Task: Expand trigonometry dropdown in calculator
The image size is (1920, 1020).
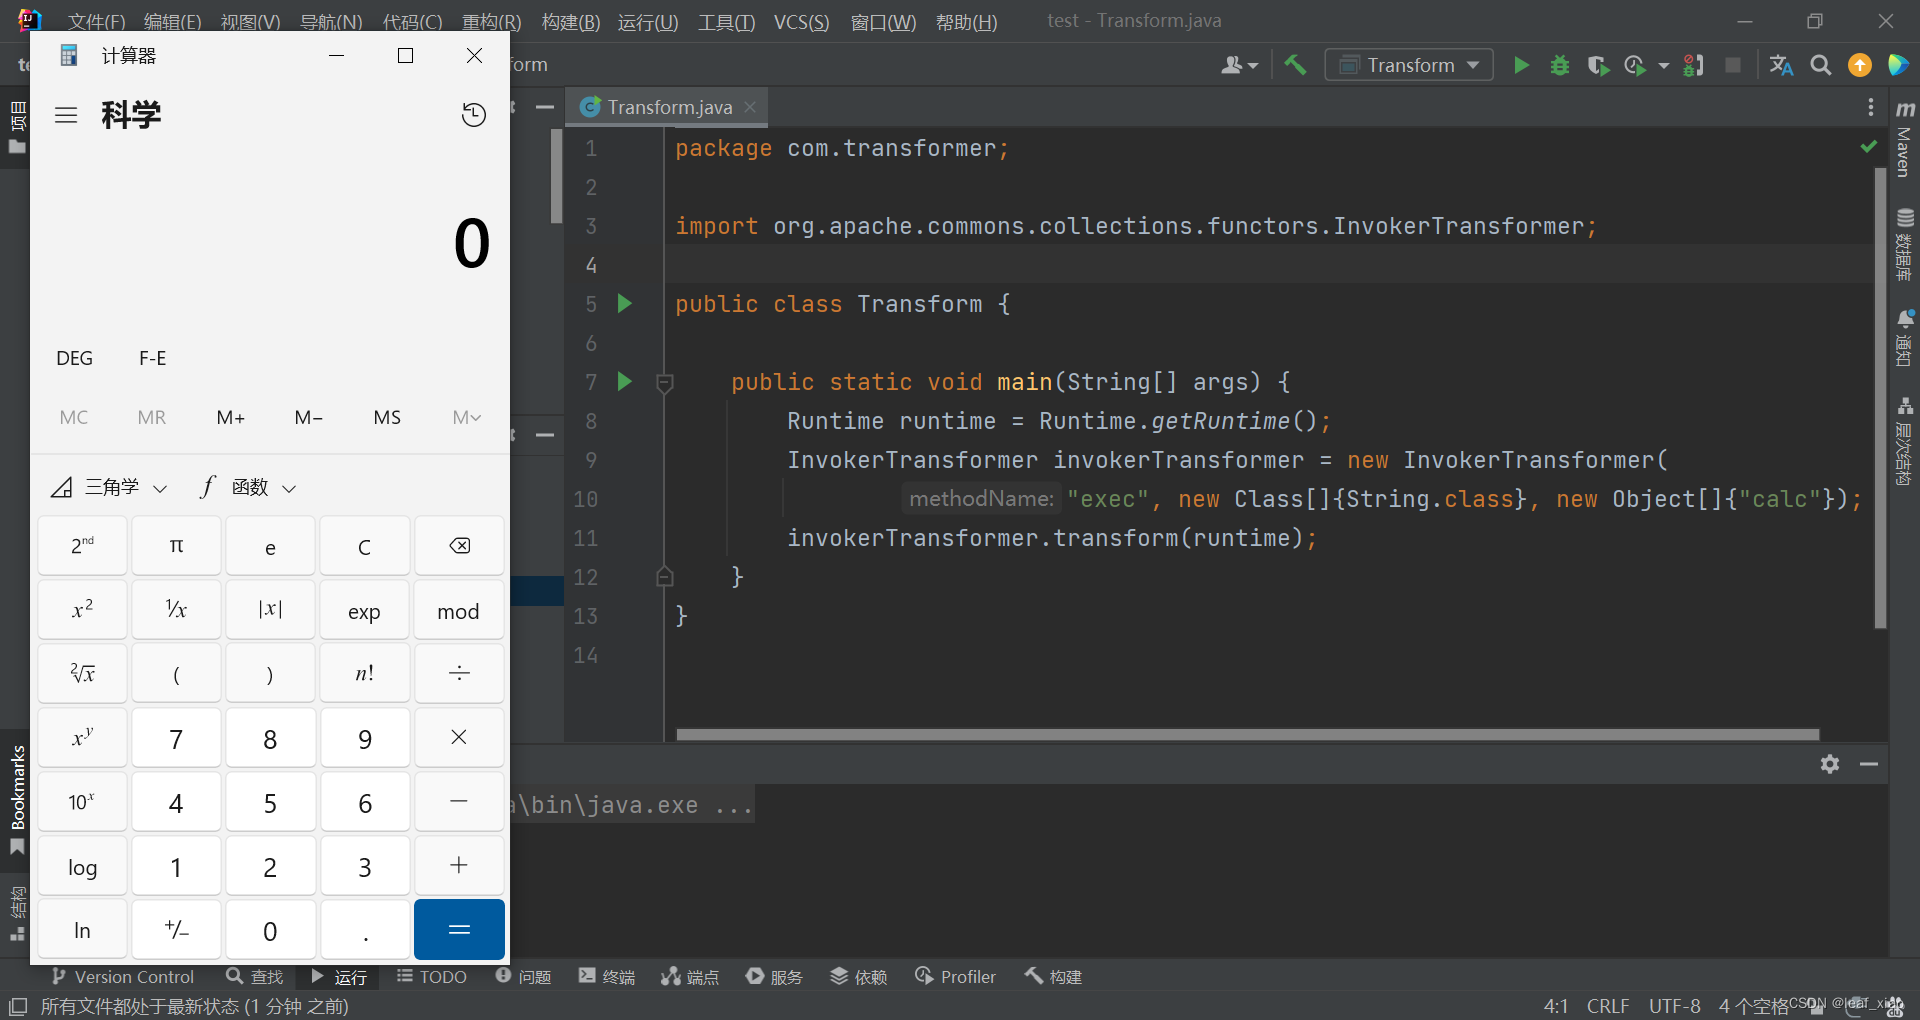Action: pyautogui.click(x=109, y=487)
